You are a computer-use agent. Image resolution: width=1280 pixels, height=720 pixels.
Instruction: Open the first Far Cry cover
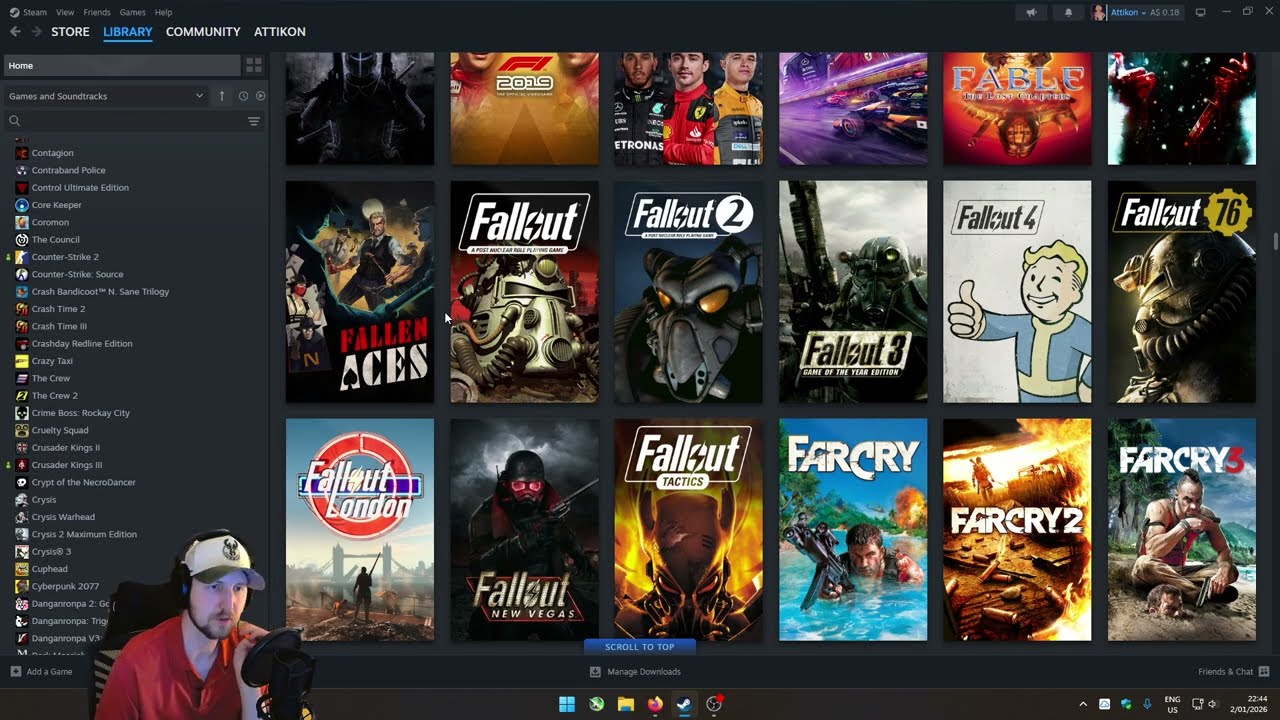(853, 530)
